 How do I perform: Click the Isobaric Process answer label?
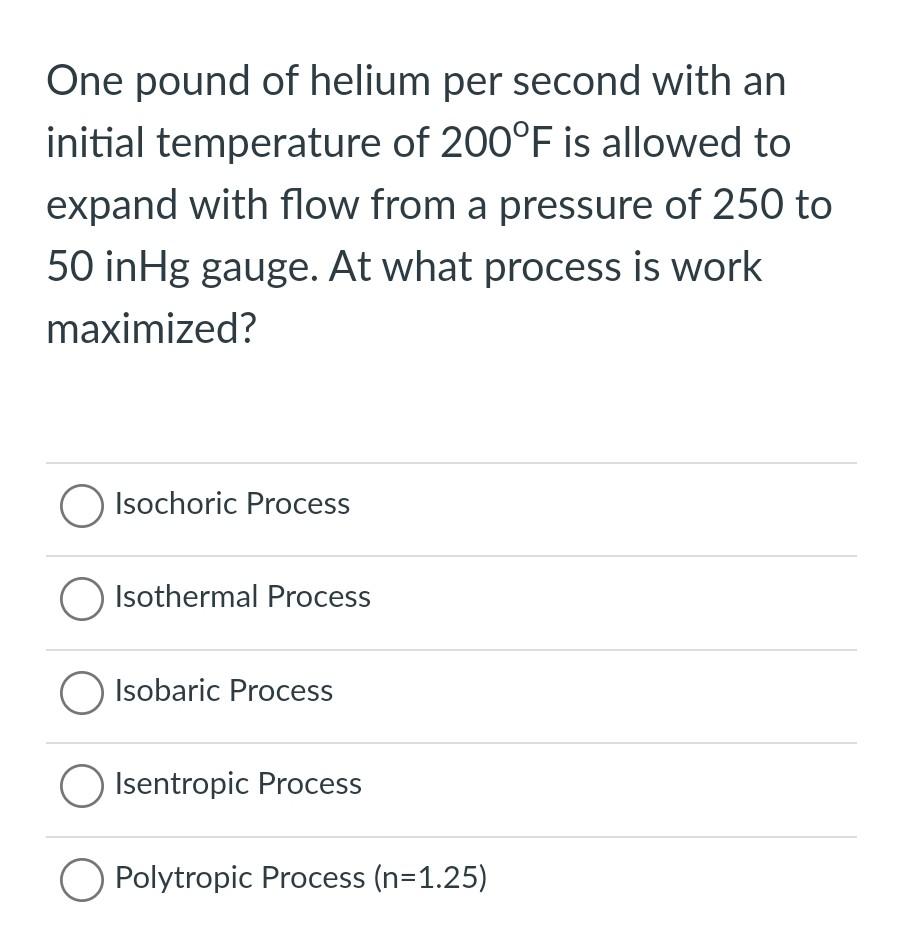[224, 692]
